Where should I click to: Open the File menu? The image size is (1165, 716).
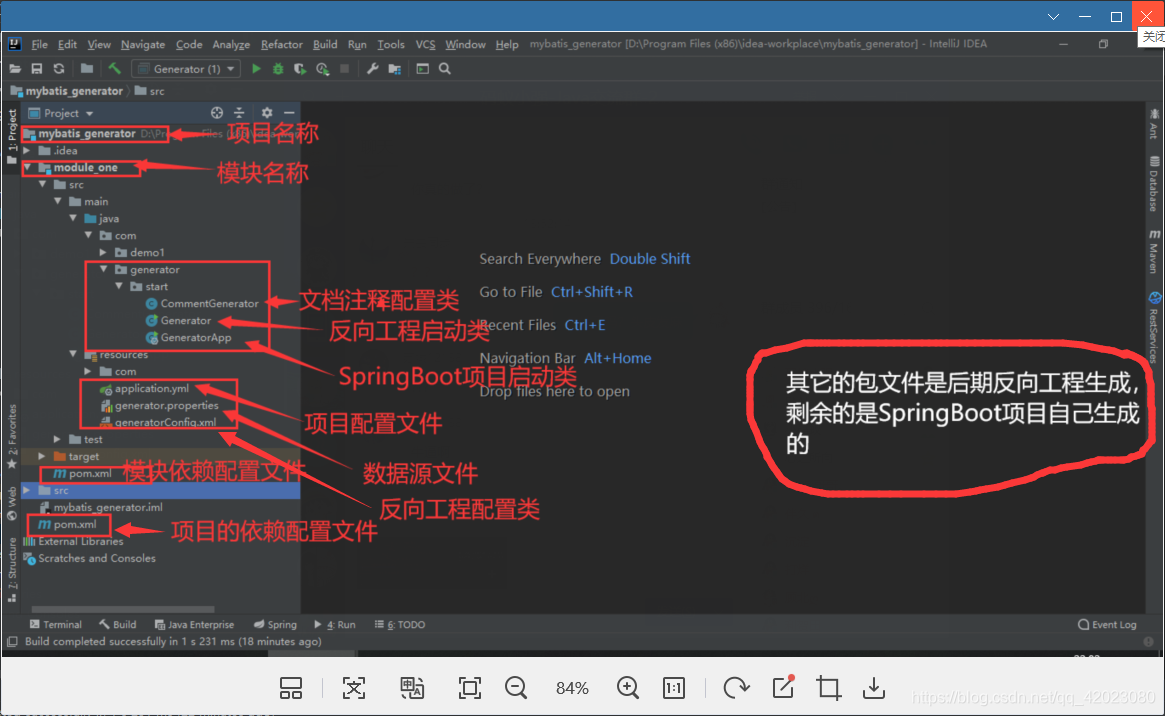pyautogui.click(x=39, y=45)
